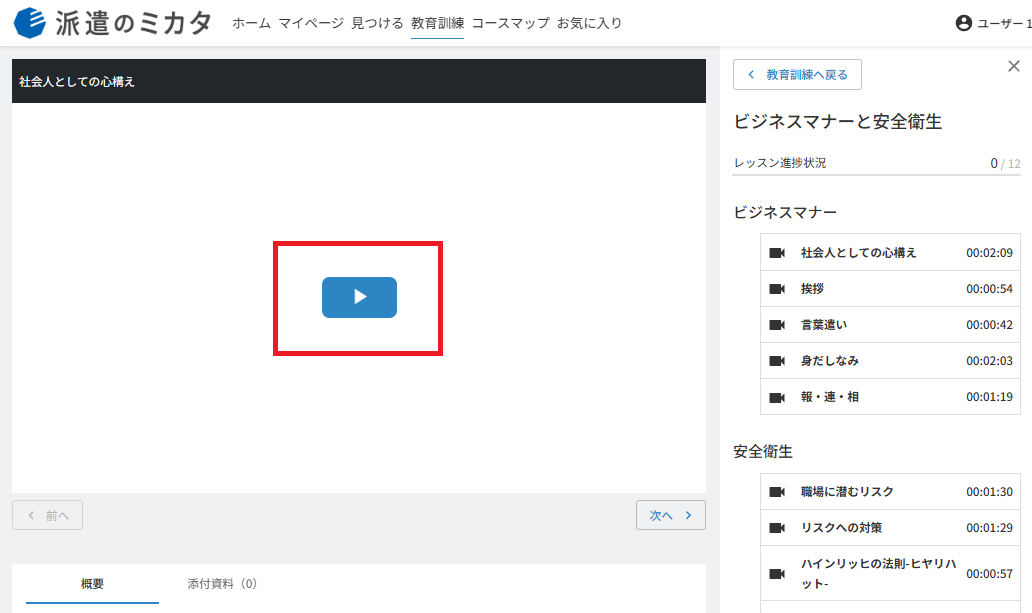
Task: Click the 派遣のミカタ logo icon
Action: click(x=30, y=23)
